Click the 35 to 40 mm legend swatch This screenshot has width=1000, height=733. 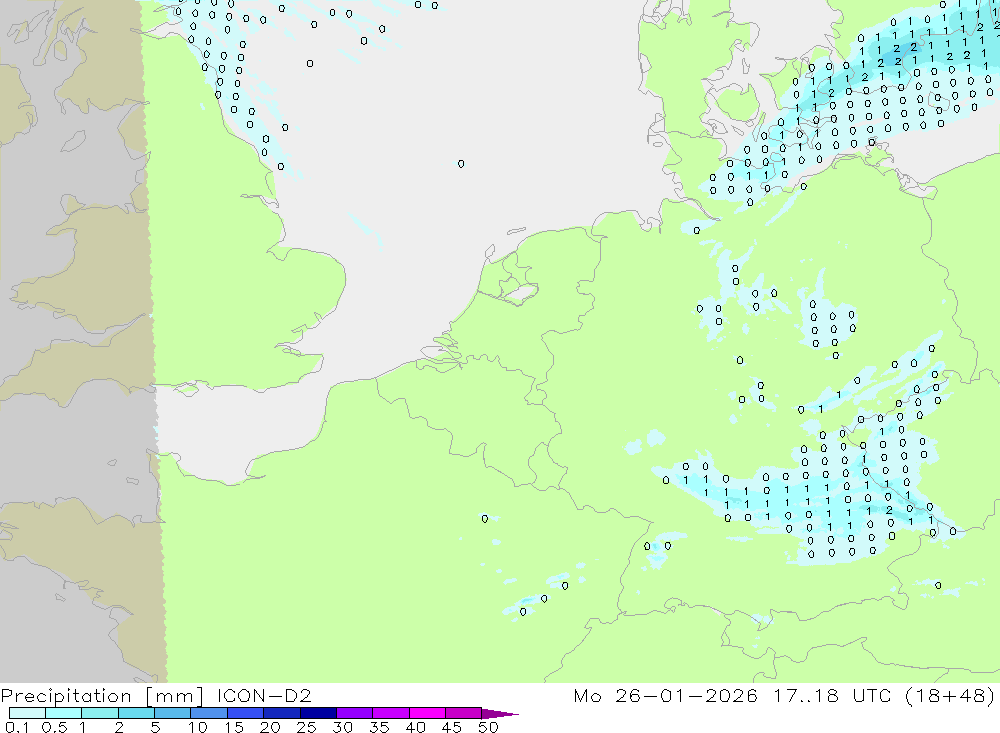click(391, 713)
